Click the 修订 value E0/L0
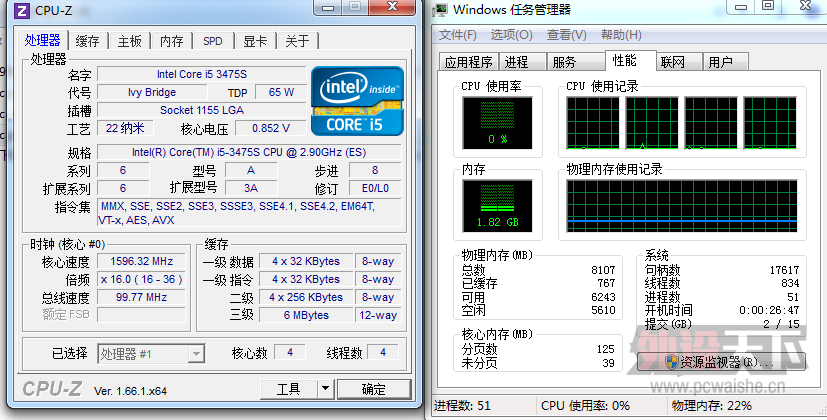The height and width of the screenshot is (420, 827). 375,188
